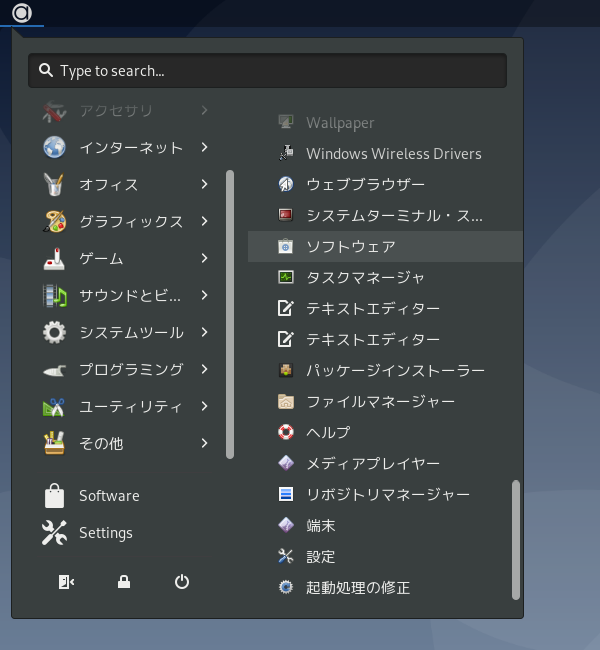This screenshot has height=650, width=600.
Task: Open the ユーティリティ category icon
Action: tap(54, 406)
